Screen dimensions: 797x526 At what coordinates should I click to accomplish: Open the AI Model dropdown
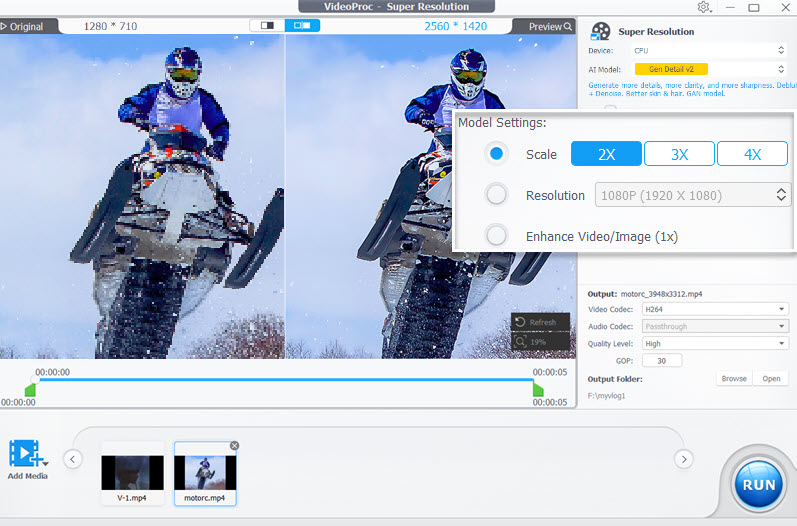point(710,69)
